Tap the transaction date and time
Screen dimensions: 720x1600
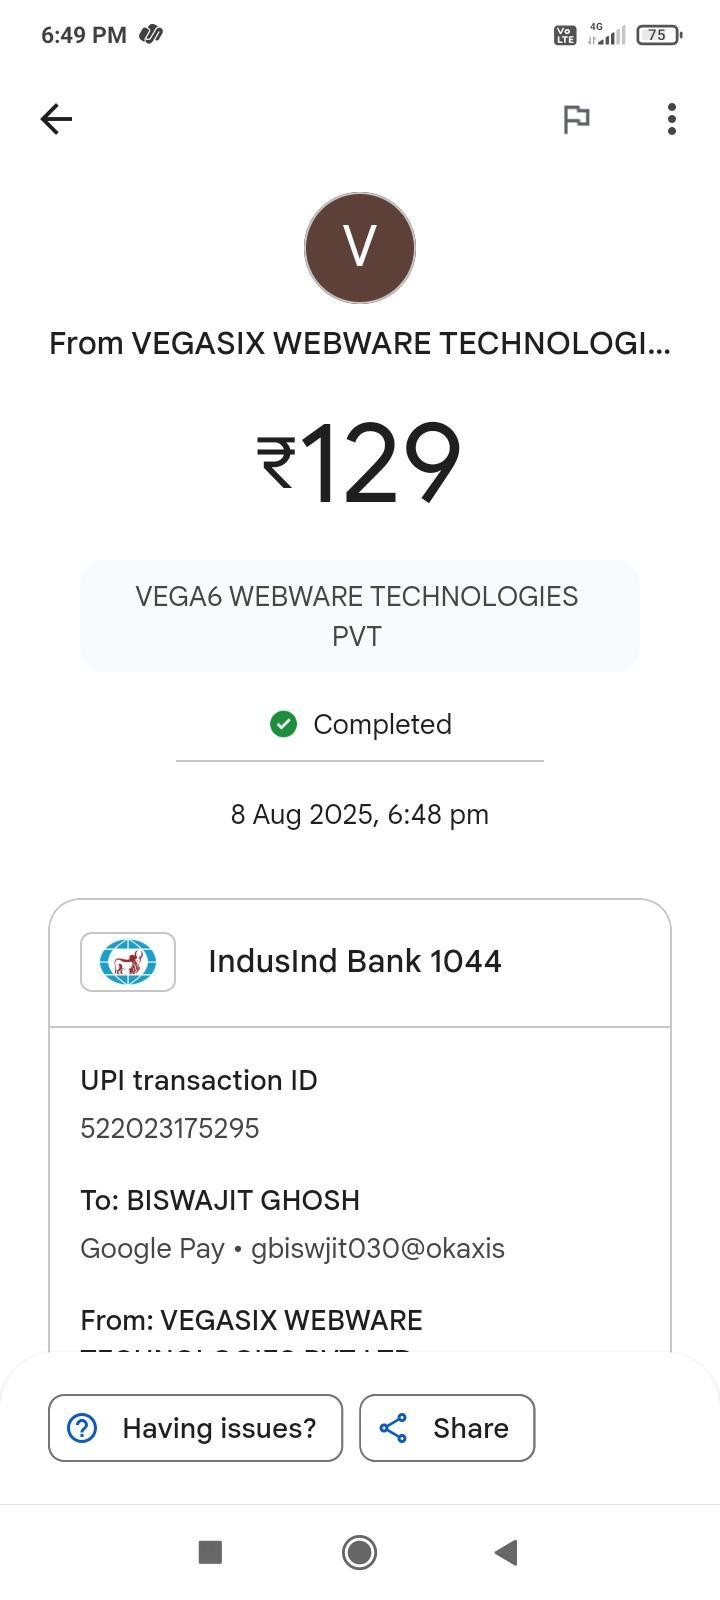tap(360, 814)
